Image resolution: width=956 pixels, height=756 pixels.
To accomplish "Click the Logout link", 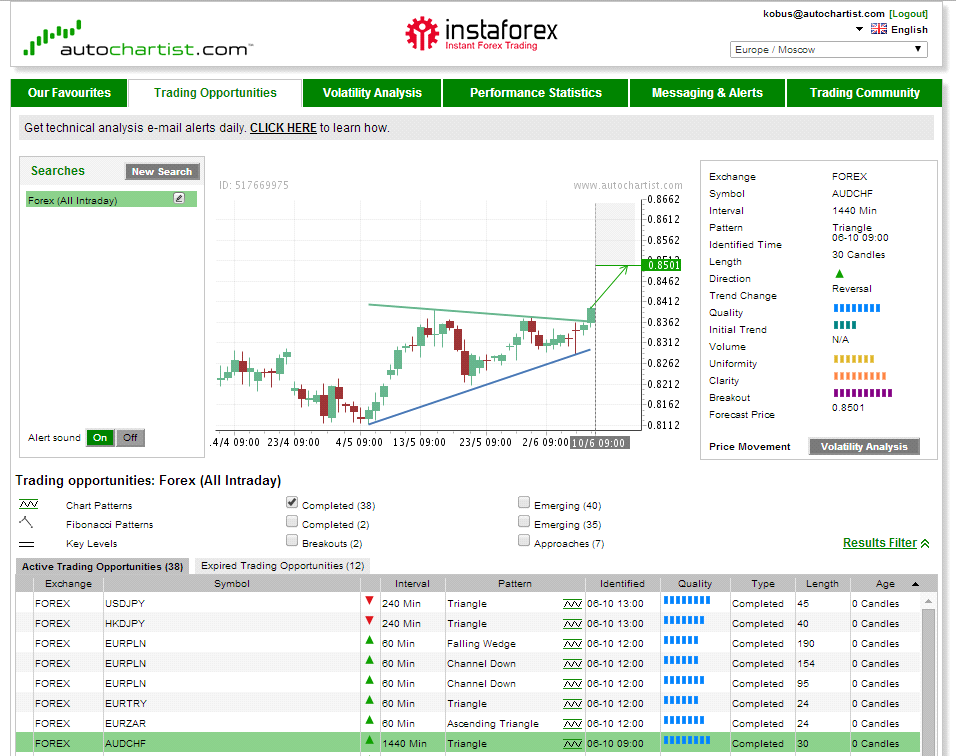I will click(908, 14).
